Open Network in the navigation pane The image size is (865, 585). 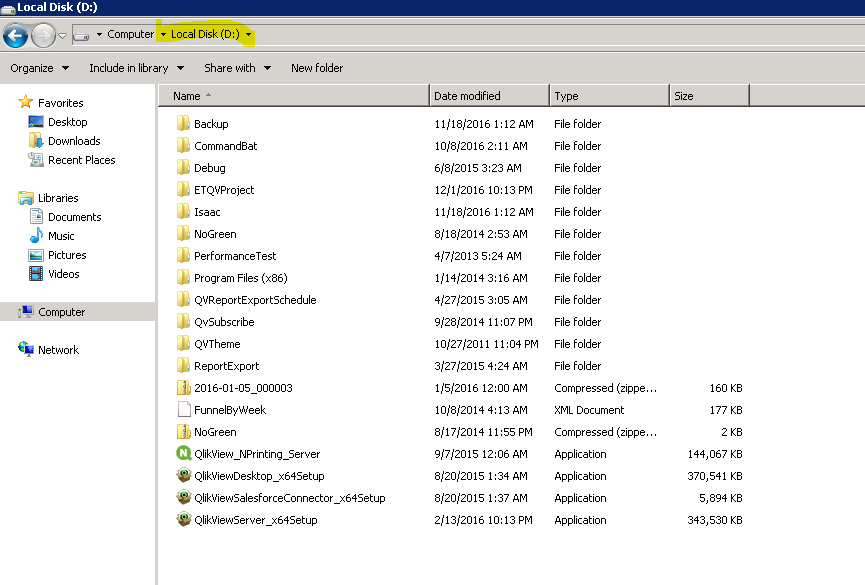pyautogui.click(x=58, y=350)
